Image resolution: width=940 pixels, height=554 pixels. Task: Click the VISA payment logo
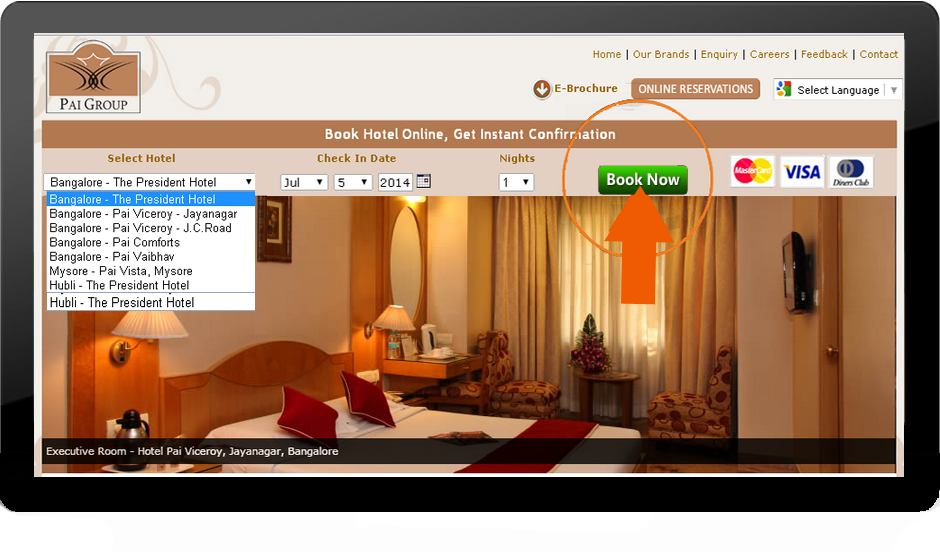click(802, 172)
